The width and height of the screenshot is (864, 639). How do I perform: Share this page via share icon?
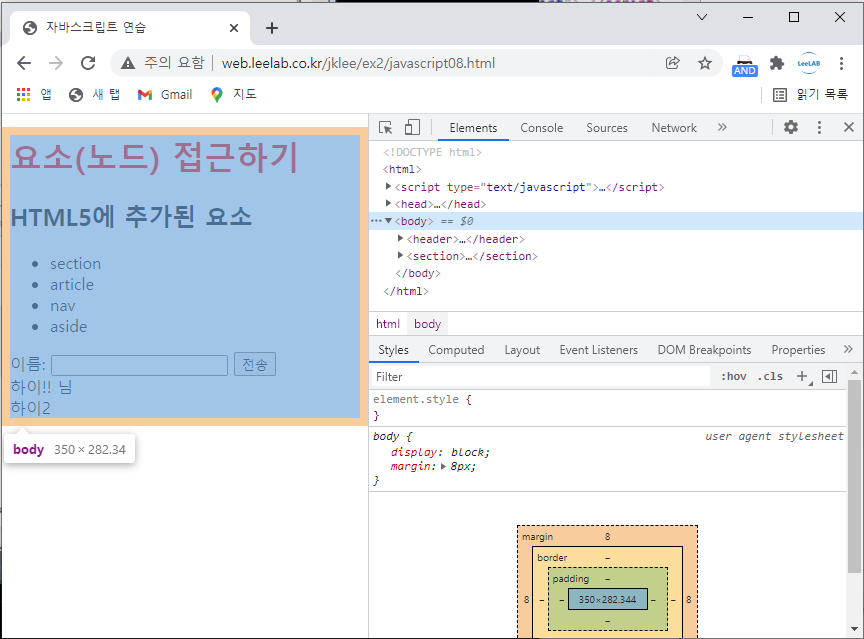(673, 63)
